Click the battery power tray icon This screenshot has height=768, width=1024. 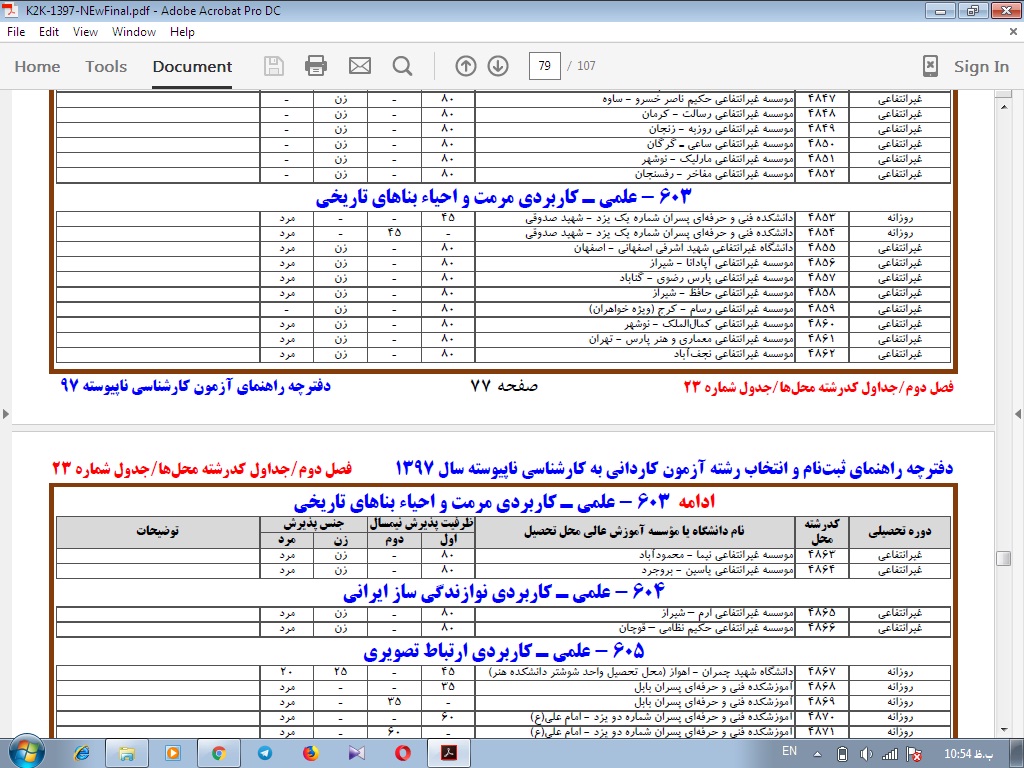(842, 754)
